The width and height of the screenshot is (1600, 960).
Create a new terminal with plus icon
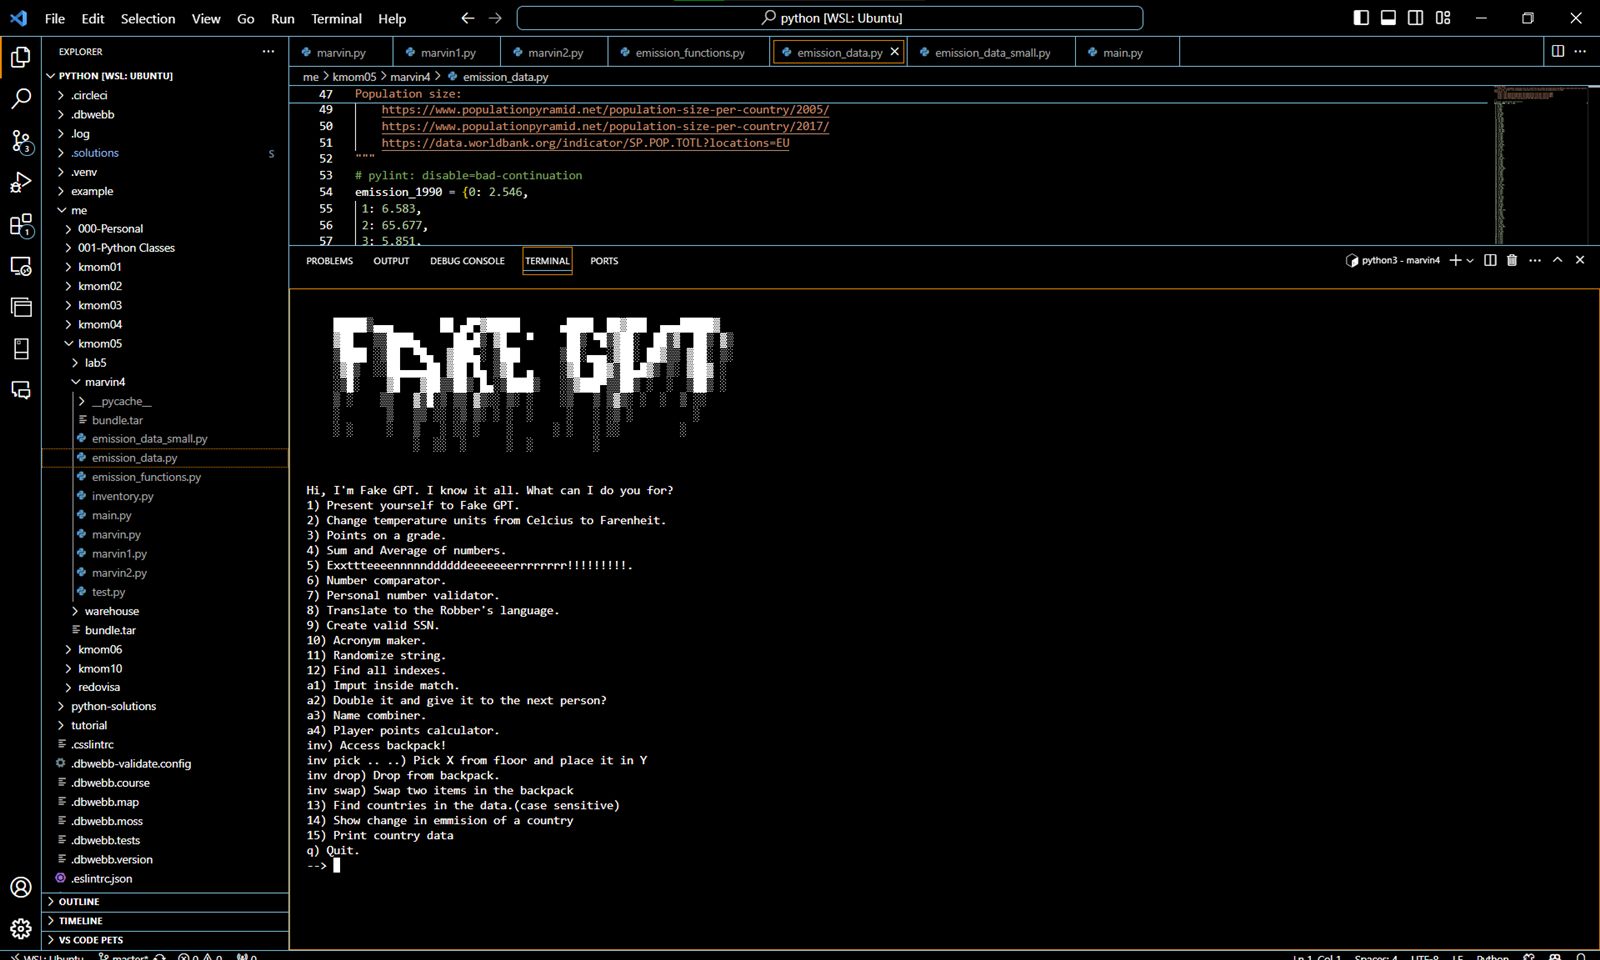1455,260
